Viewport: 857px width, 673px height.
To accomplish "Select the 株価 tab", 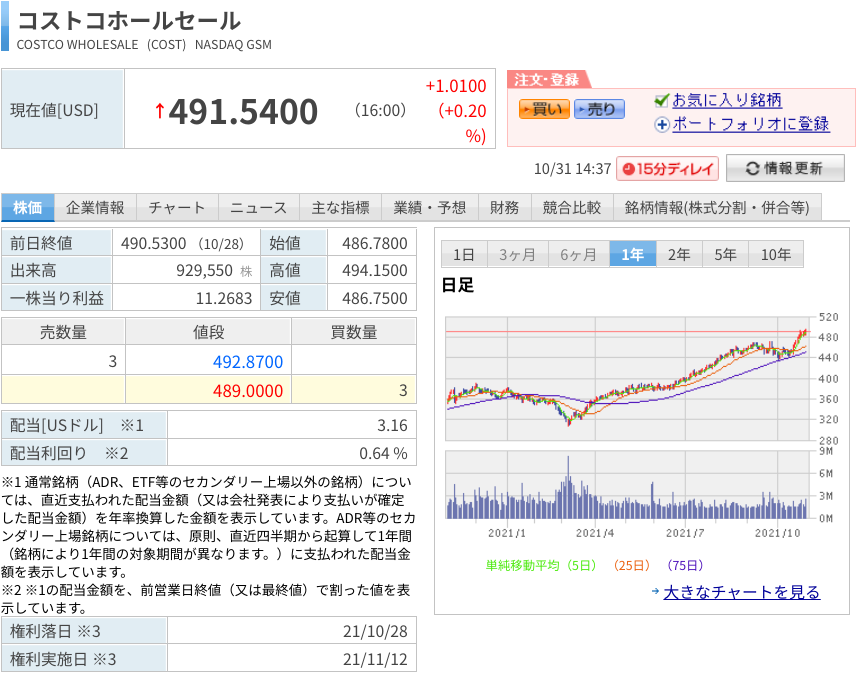I will click(27, 208).
